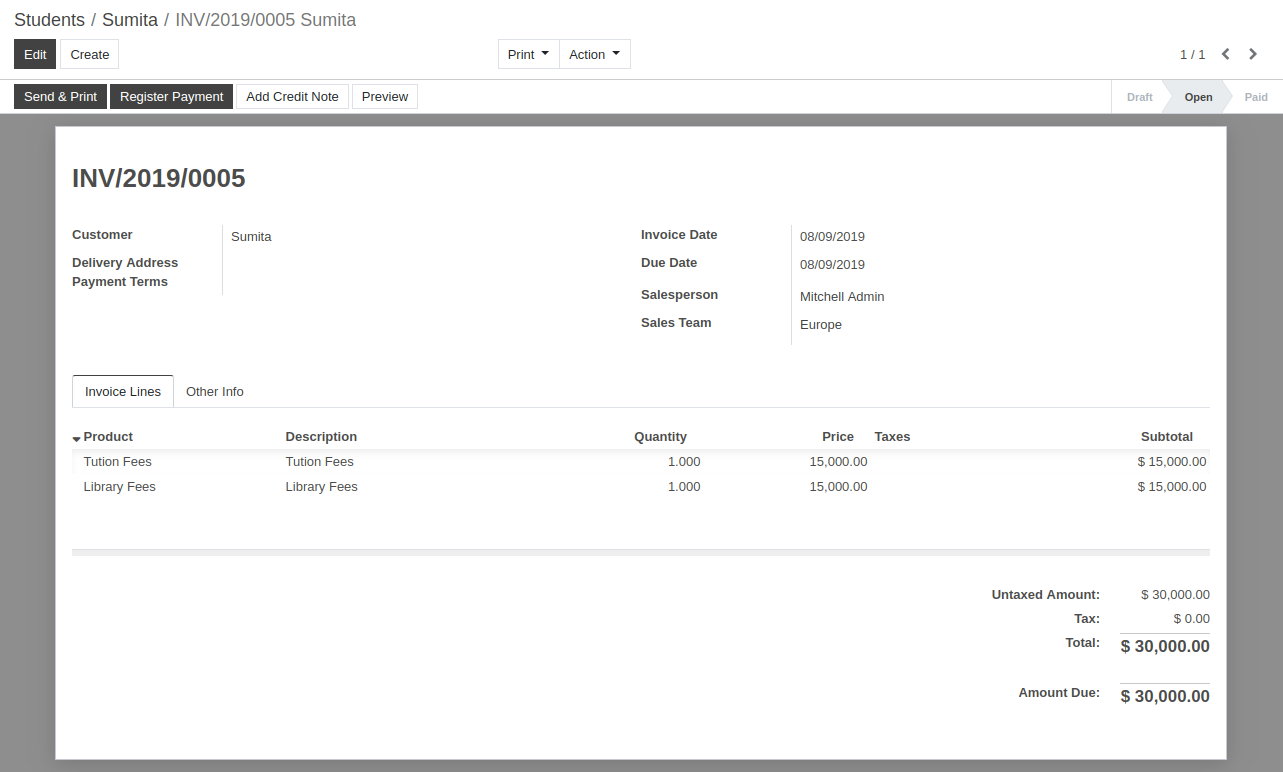This screenshot has width=1283, height=772.
Task: Switch to the Other Info tab
Action: coord(214,391)
